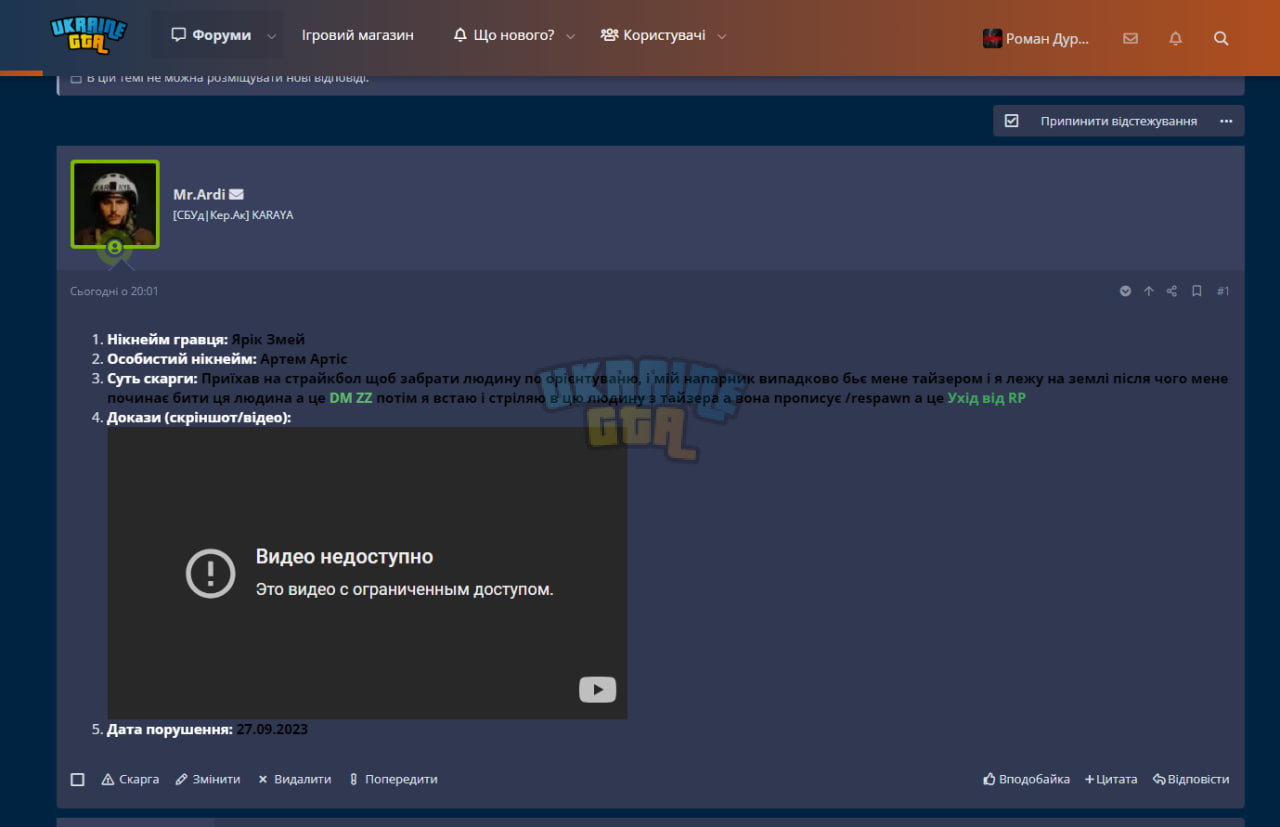This screenshot has width=1280, height=827.
Task: Click the Ухід від RP green text
Action: pyautogui.click(x=987, y=398)
